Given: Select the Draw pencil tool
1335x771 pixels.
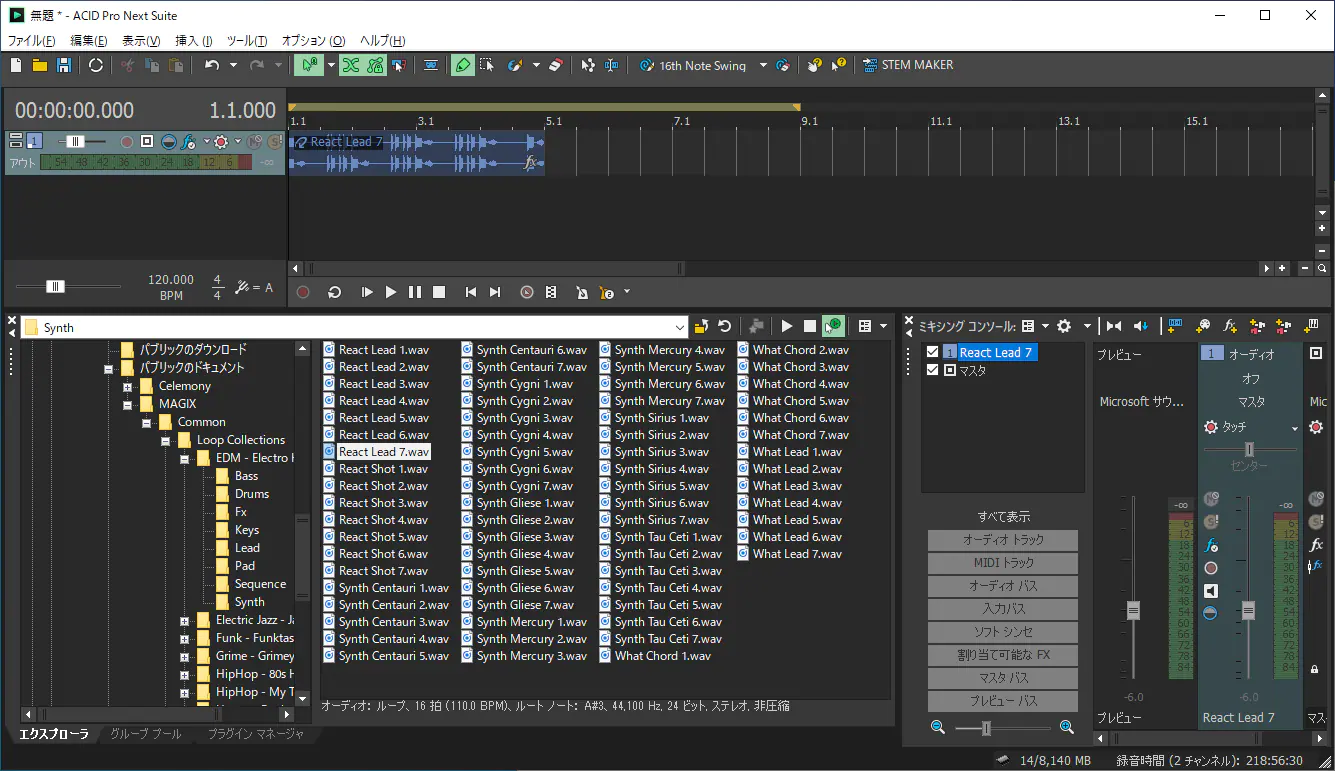Looking at the screenshot, I should pos(461,65).
